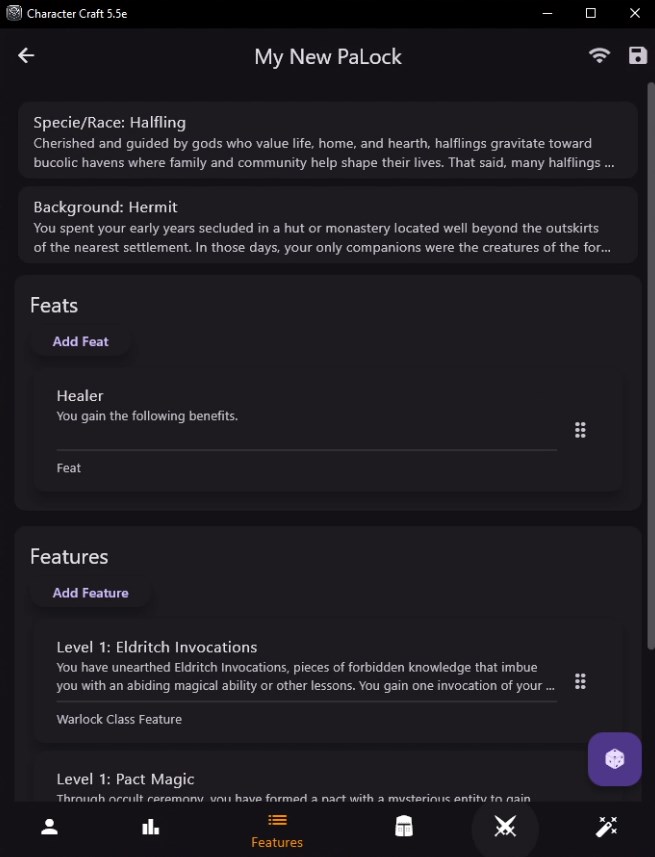Click the Healer feat drag handle
Screen dimensions: 655x857
(x=580, y=430)
